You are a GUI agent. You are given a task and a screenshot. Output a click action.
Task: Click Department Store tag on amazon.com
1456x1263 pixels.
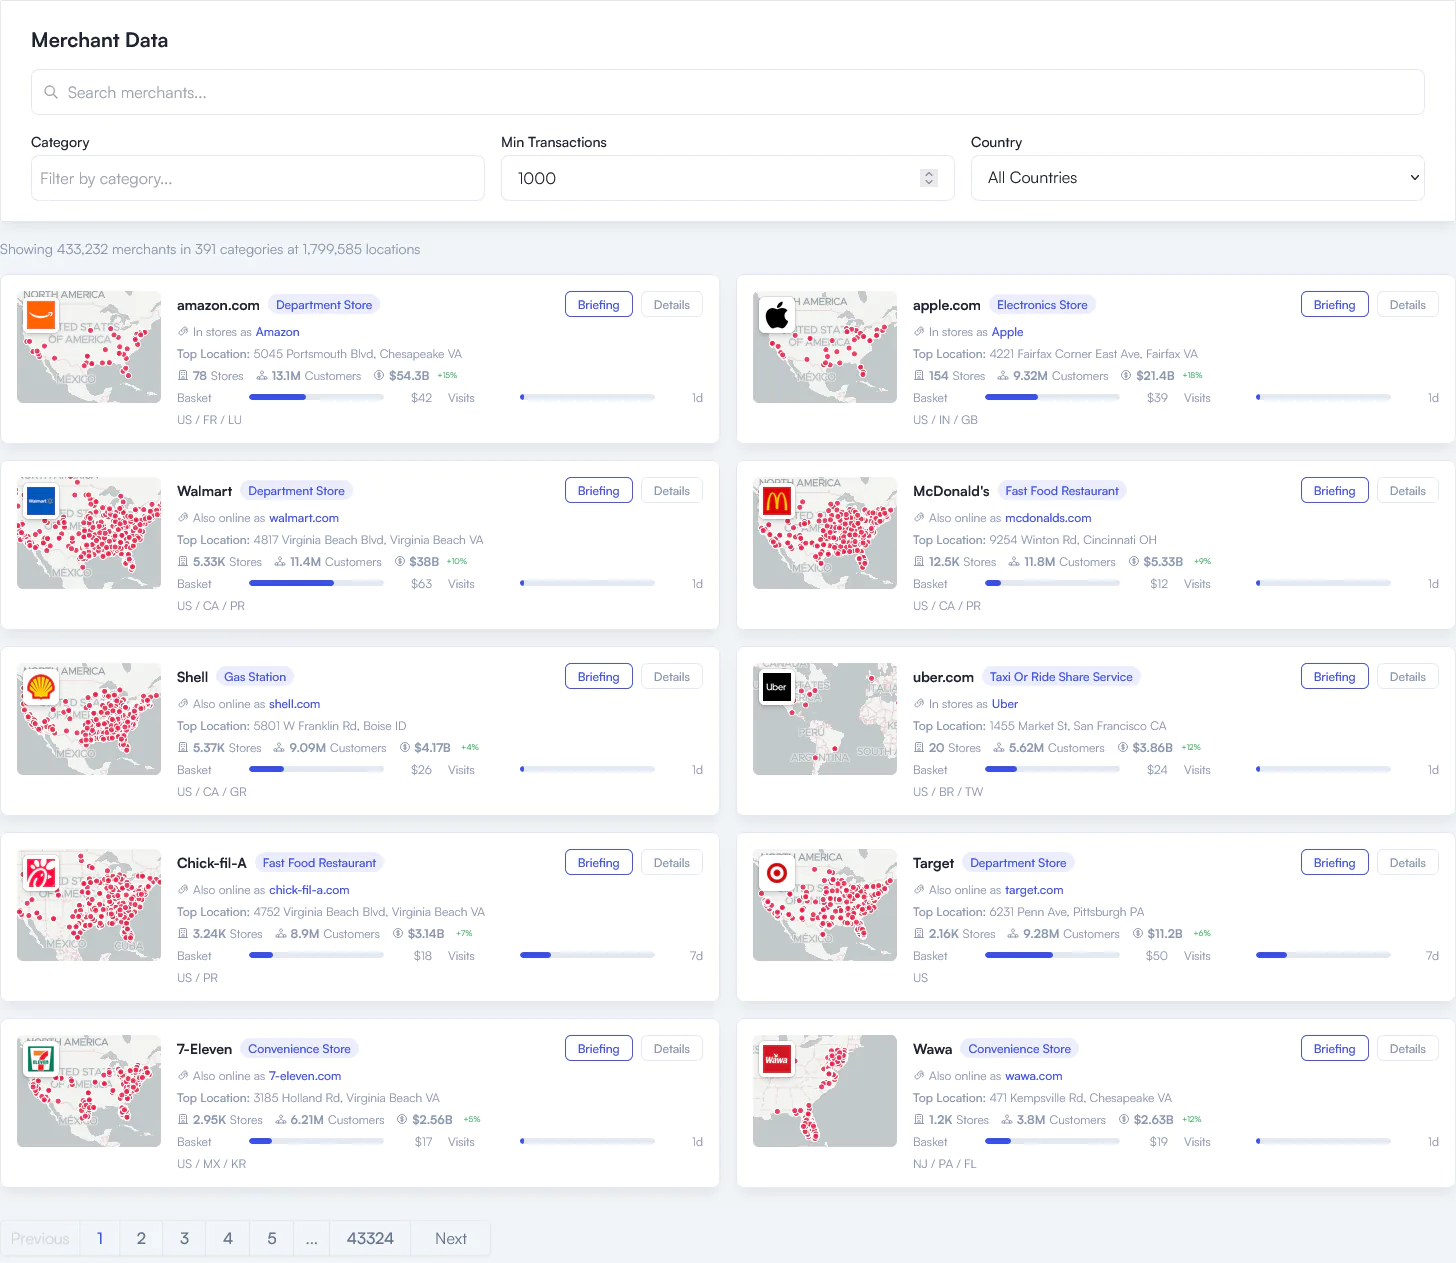click(324, 305)
